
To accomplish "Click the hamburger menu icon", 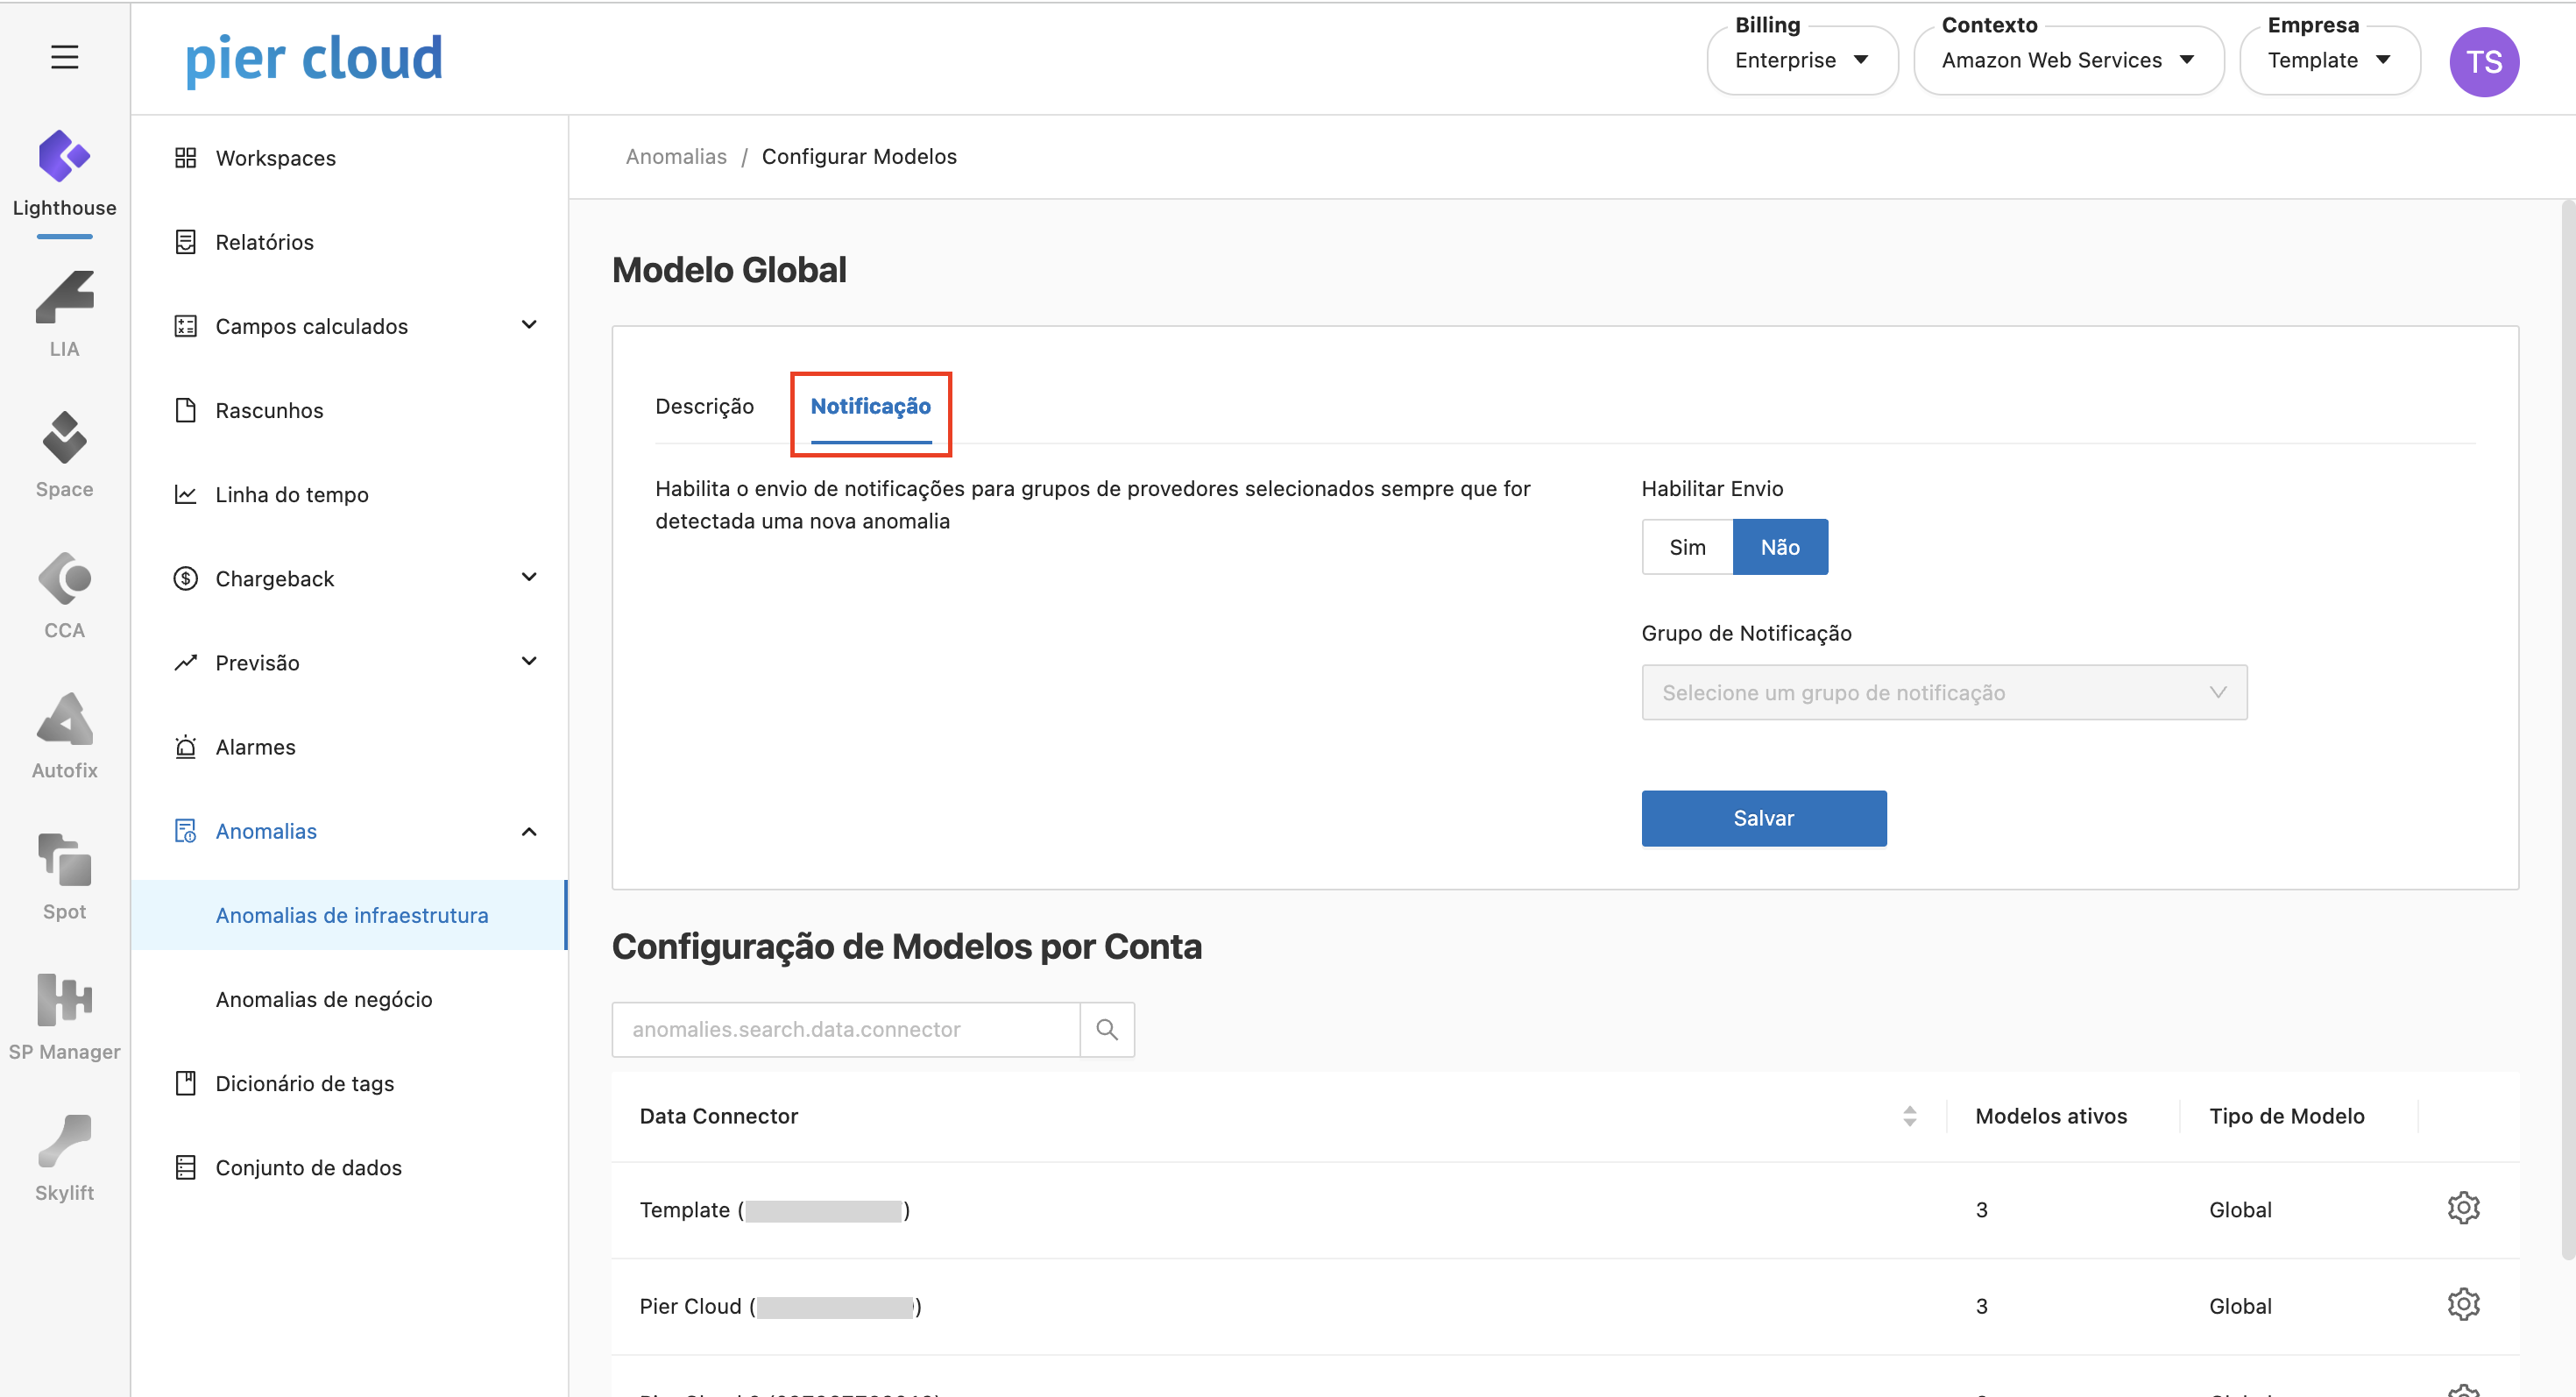I will click(64, 57).
